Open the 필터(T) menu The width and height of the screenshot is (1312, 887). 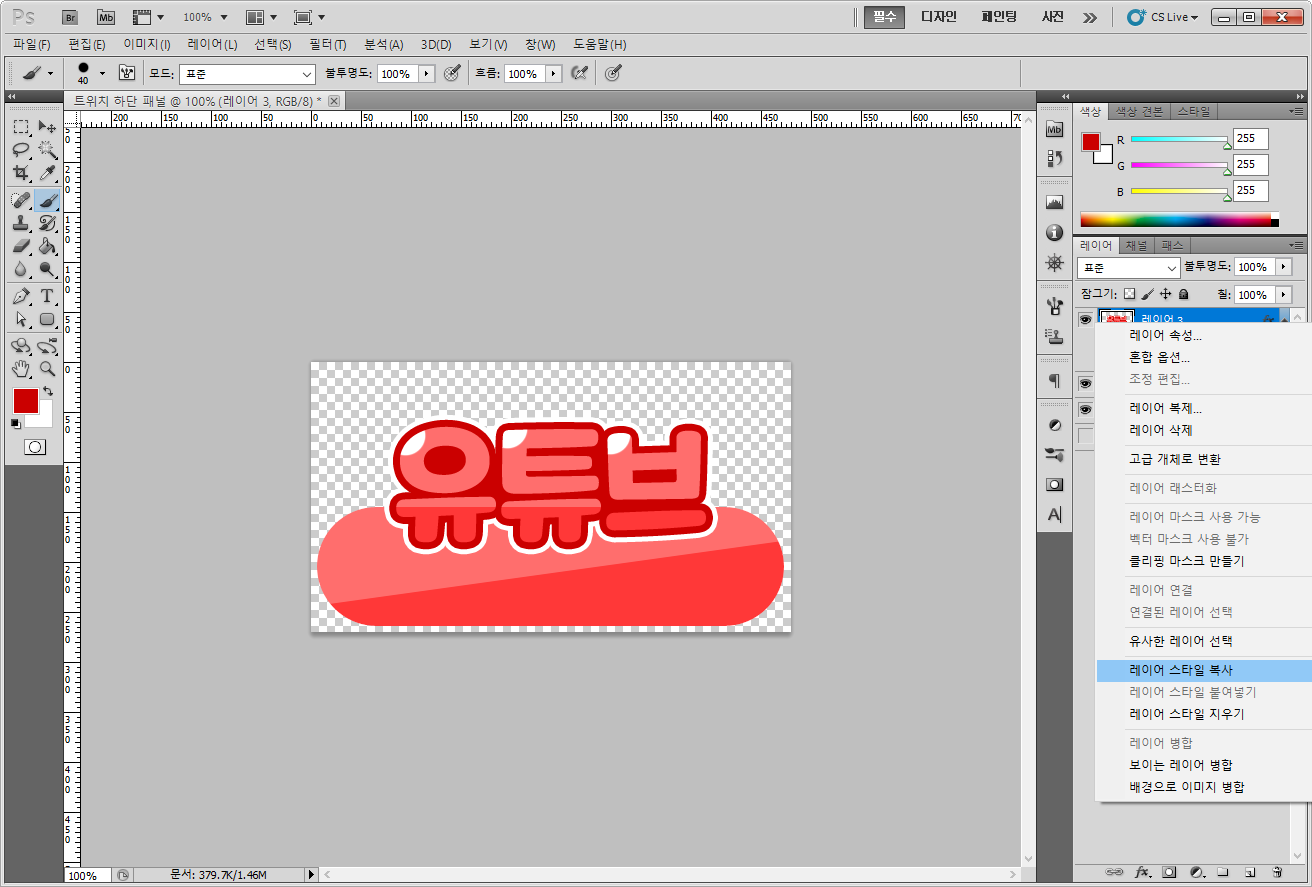(328, 44)
